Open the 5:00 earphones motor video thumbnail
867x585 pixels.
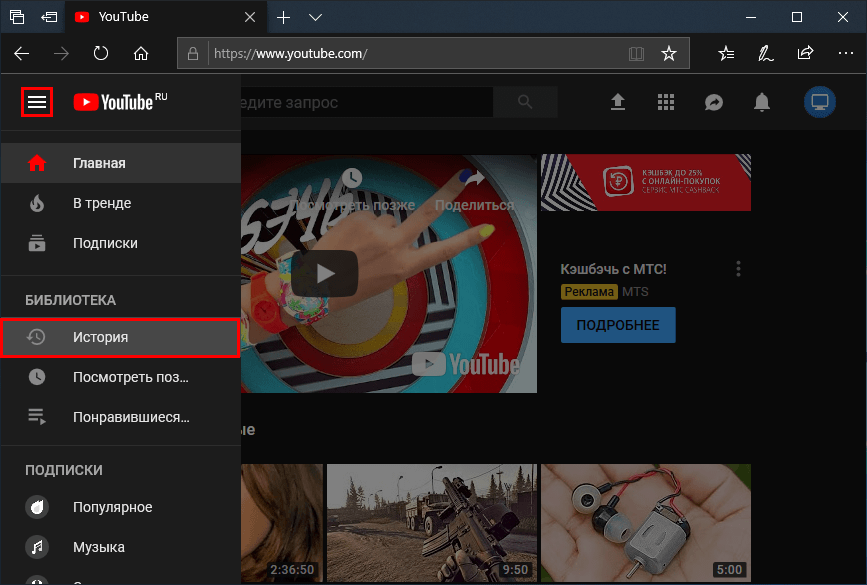[646, 523]
